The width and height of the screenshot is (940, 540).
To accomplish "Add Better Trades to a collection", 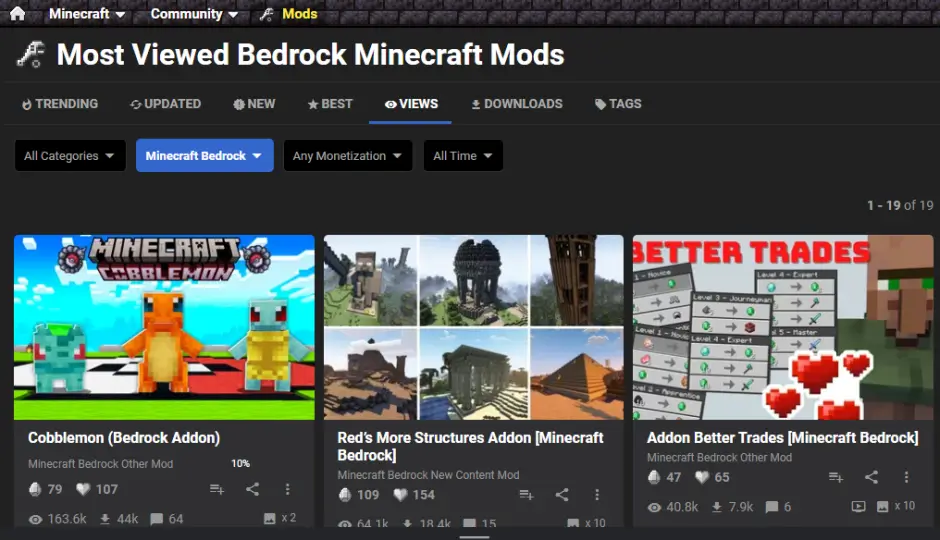I will (x=836, y=477).
